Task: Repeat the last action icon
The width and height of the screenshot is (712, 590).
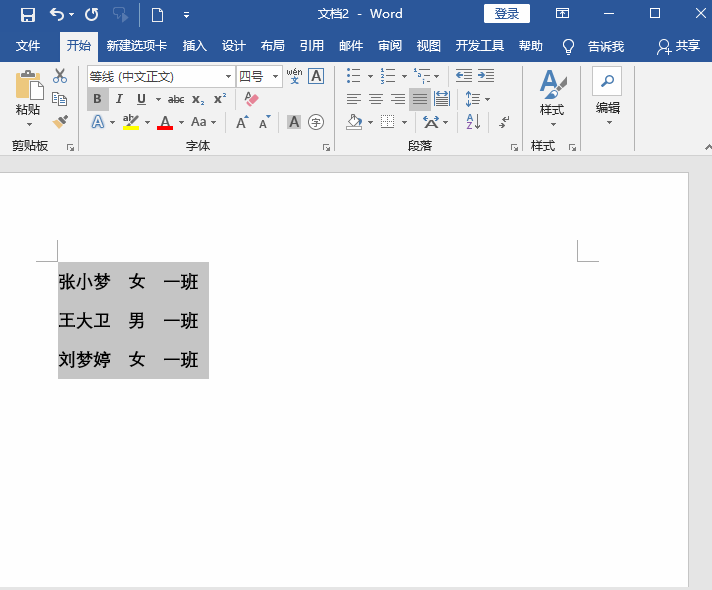Action: (92, 15)
